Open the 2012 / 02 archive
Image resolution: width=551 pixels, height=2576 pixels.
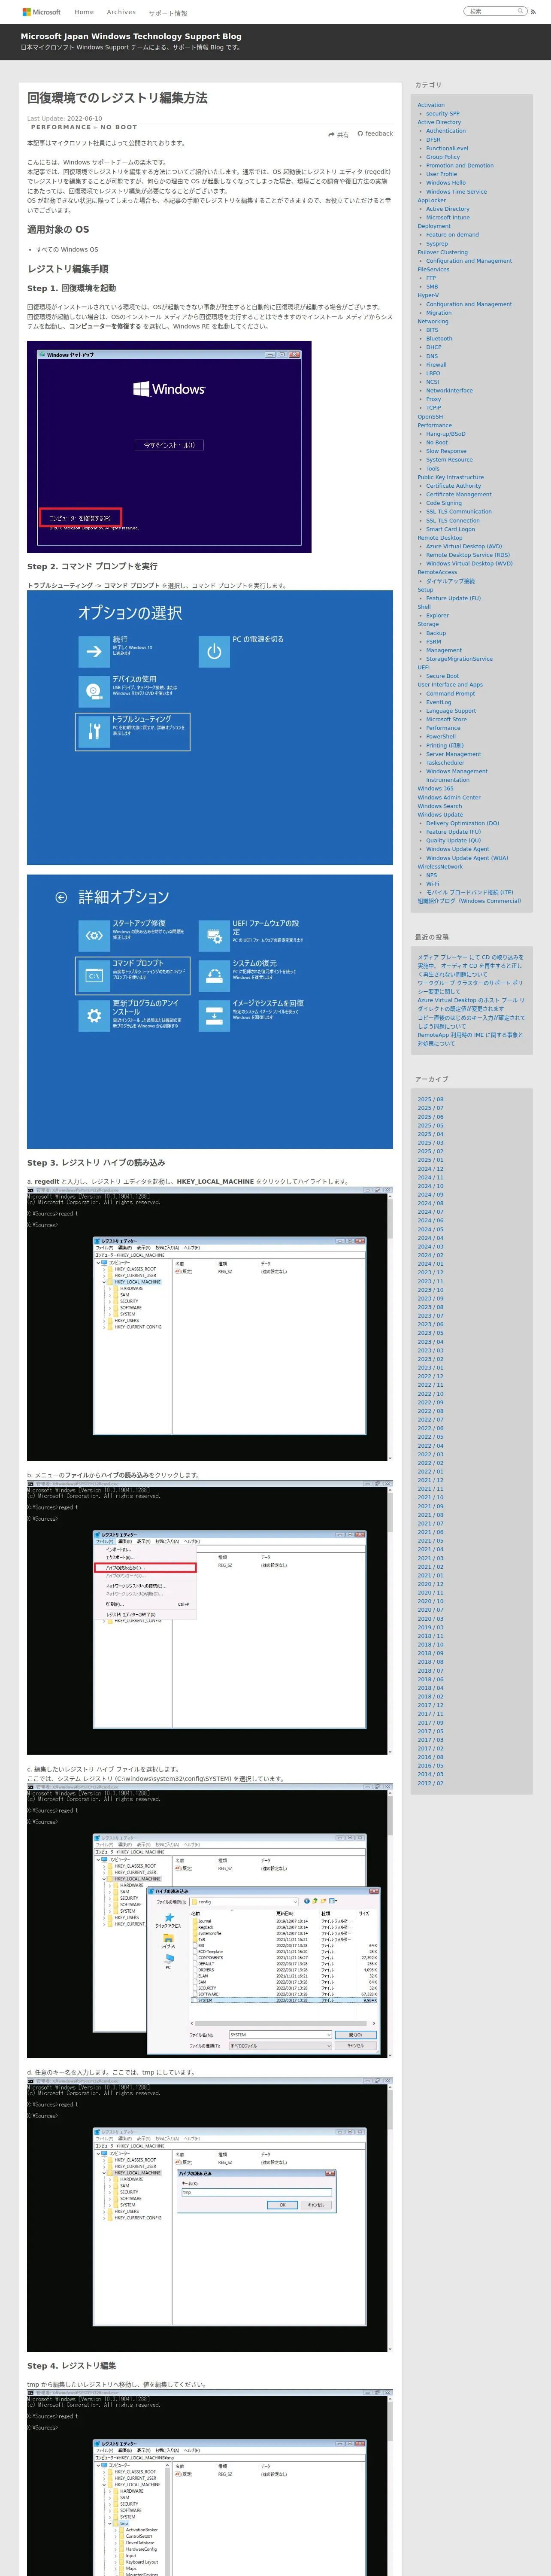(430, 1783)
